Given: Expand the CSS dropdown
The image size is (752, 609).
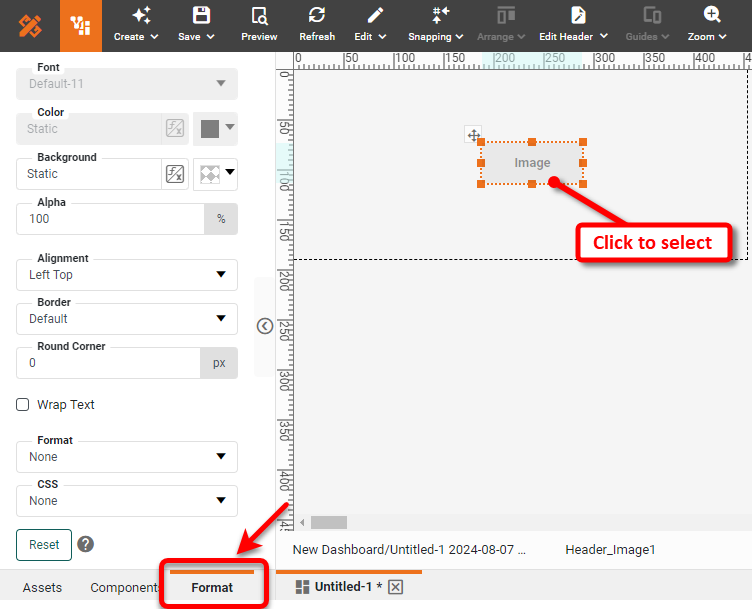Looking at the screenshot, I should [127, 501].
